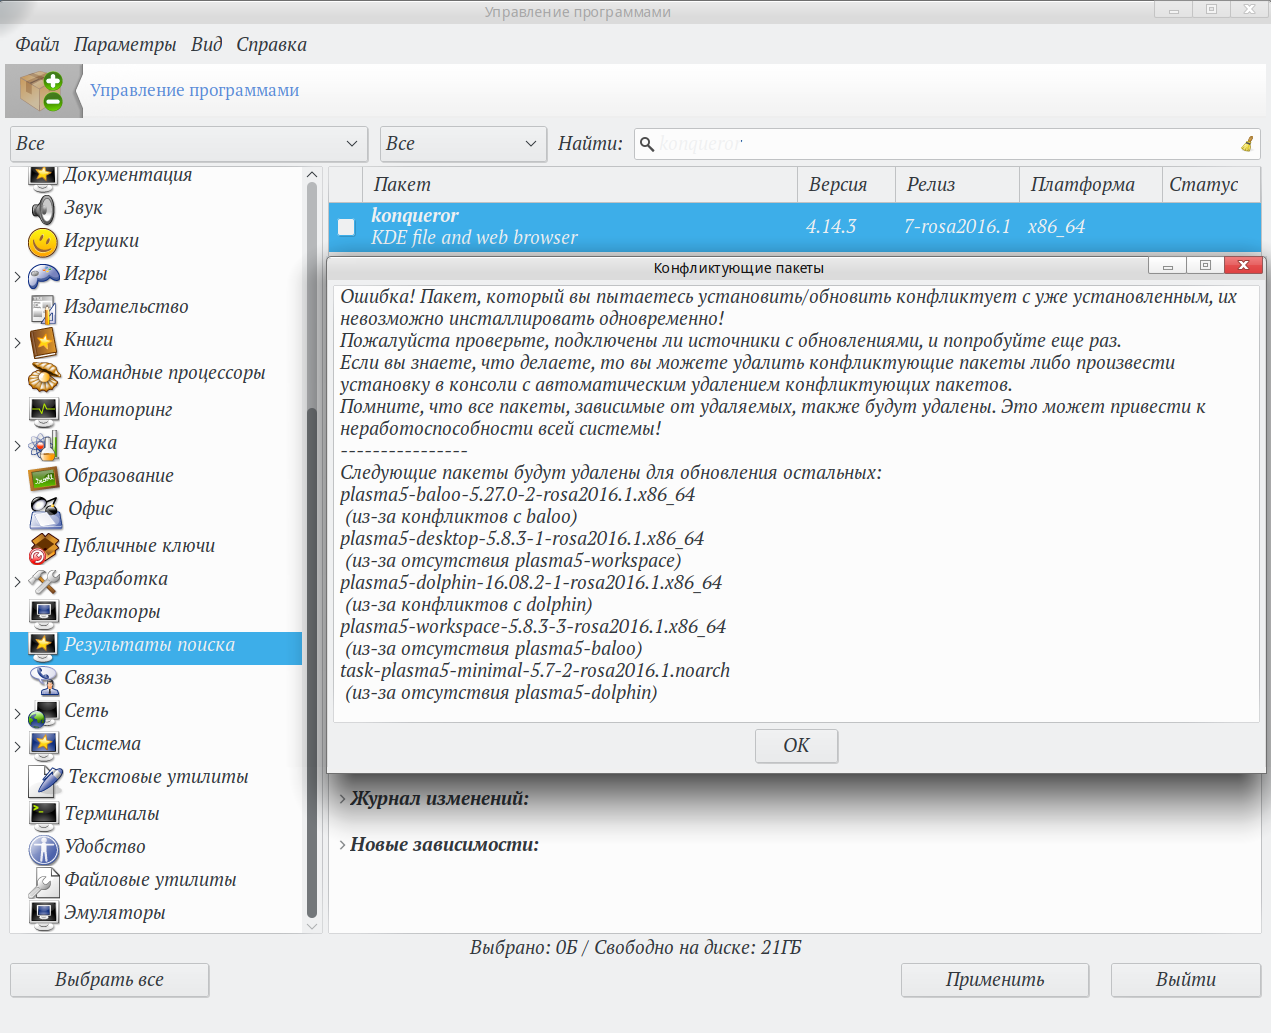Open the Файл menu
Image resolution: width=1271 pixels, height=1033 pixels.
point(37,45)
